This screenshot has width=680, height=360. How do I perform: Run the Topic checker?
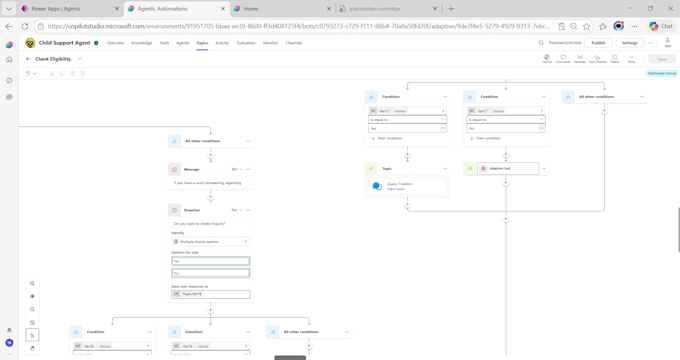click(x=597, y=59)
